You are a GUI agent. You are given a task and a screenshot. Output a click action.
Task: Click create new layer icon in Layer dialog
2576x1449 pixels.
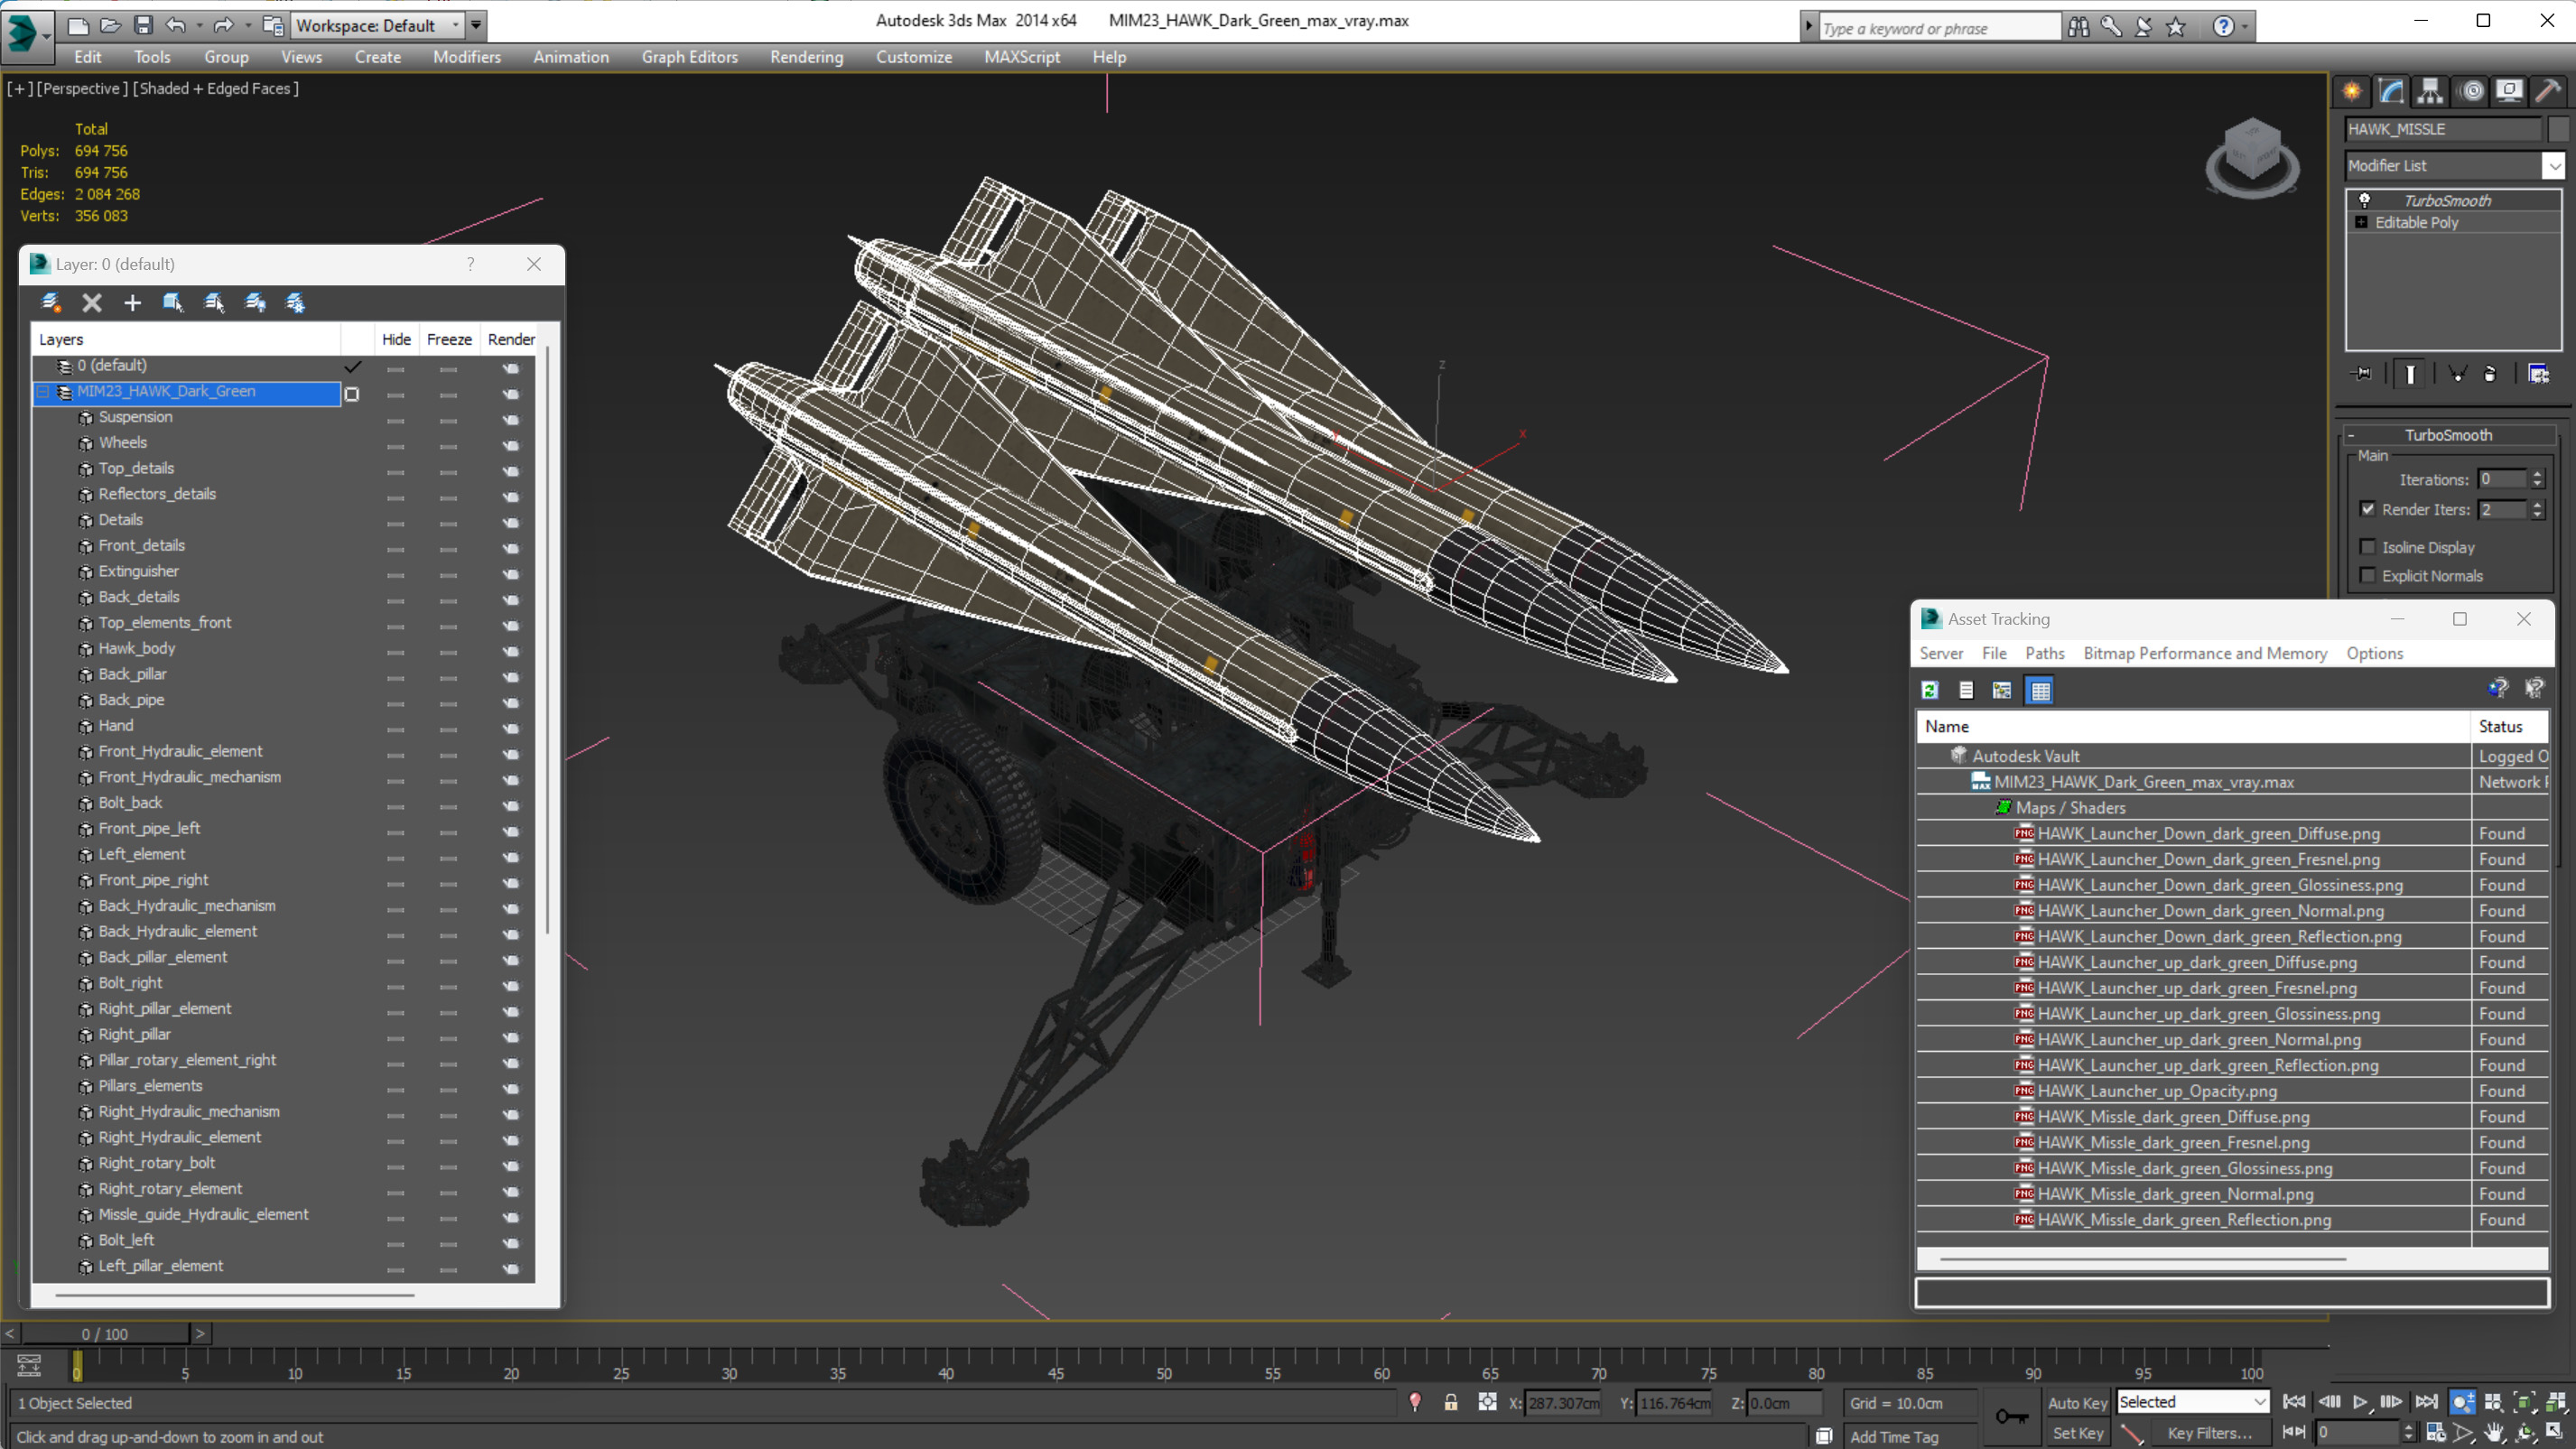pos(51,302)
